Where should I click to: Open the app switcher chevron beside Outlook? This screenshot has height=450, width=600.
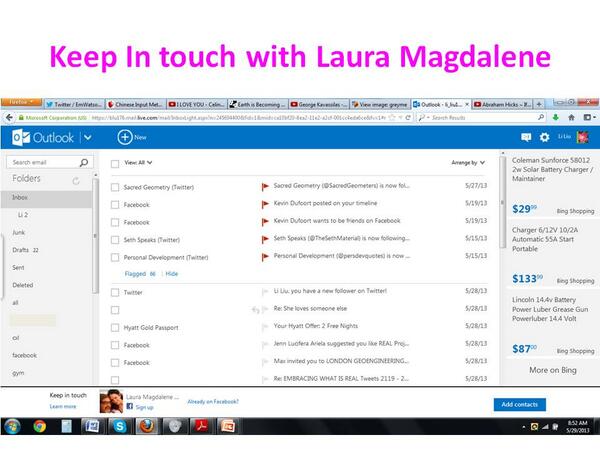point(88,137)
